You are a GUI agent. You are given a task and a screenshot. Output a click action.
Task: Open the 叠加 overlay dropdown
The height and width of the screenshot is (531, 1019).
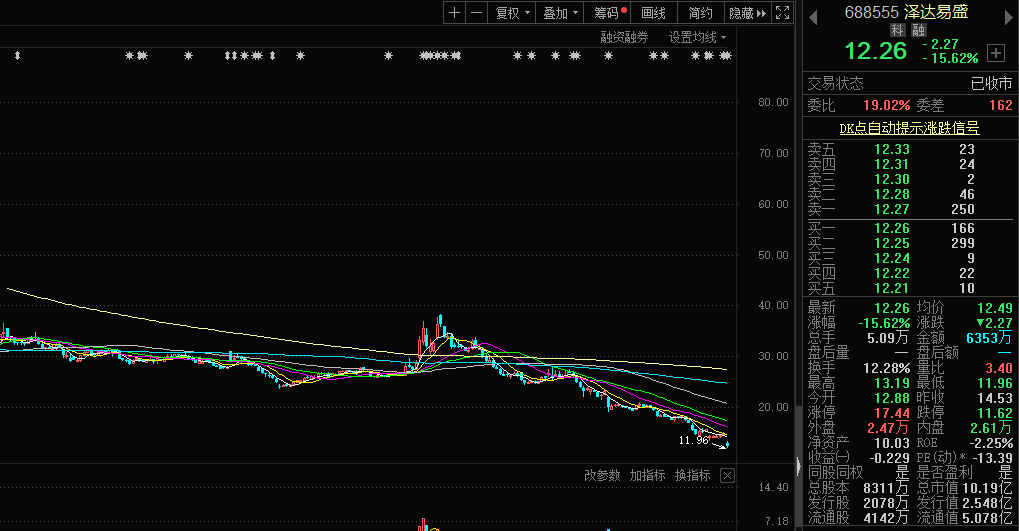(560, 13)
